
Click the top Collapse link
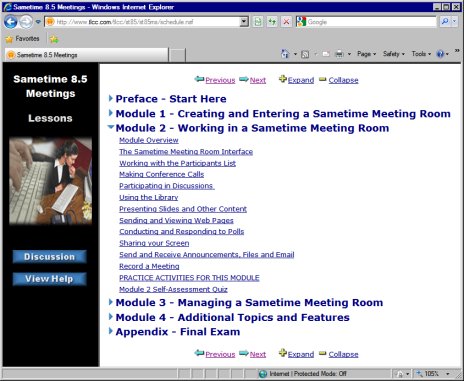pos(343,80)
